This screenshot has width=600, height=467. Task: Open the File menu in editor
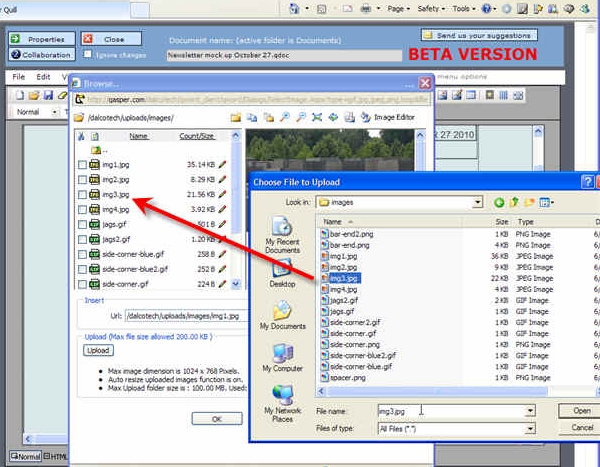(x=18, y=77)
